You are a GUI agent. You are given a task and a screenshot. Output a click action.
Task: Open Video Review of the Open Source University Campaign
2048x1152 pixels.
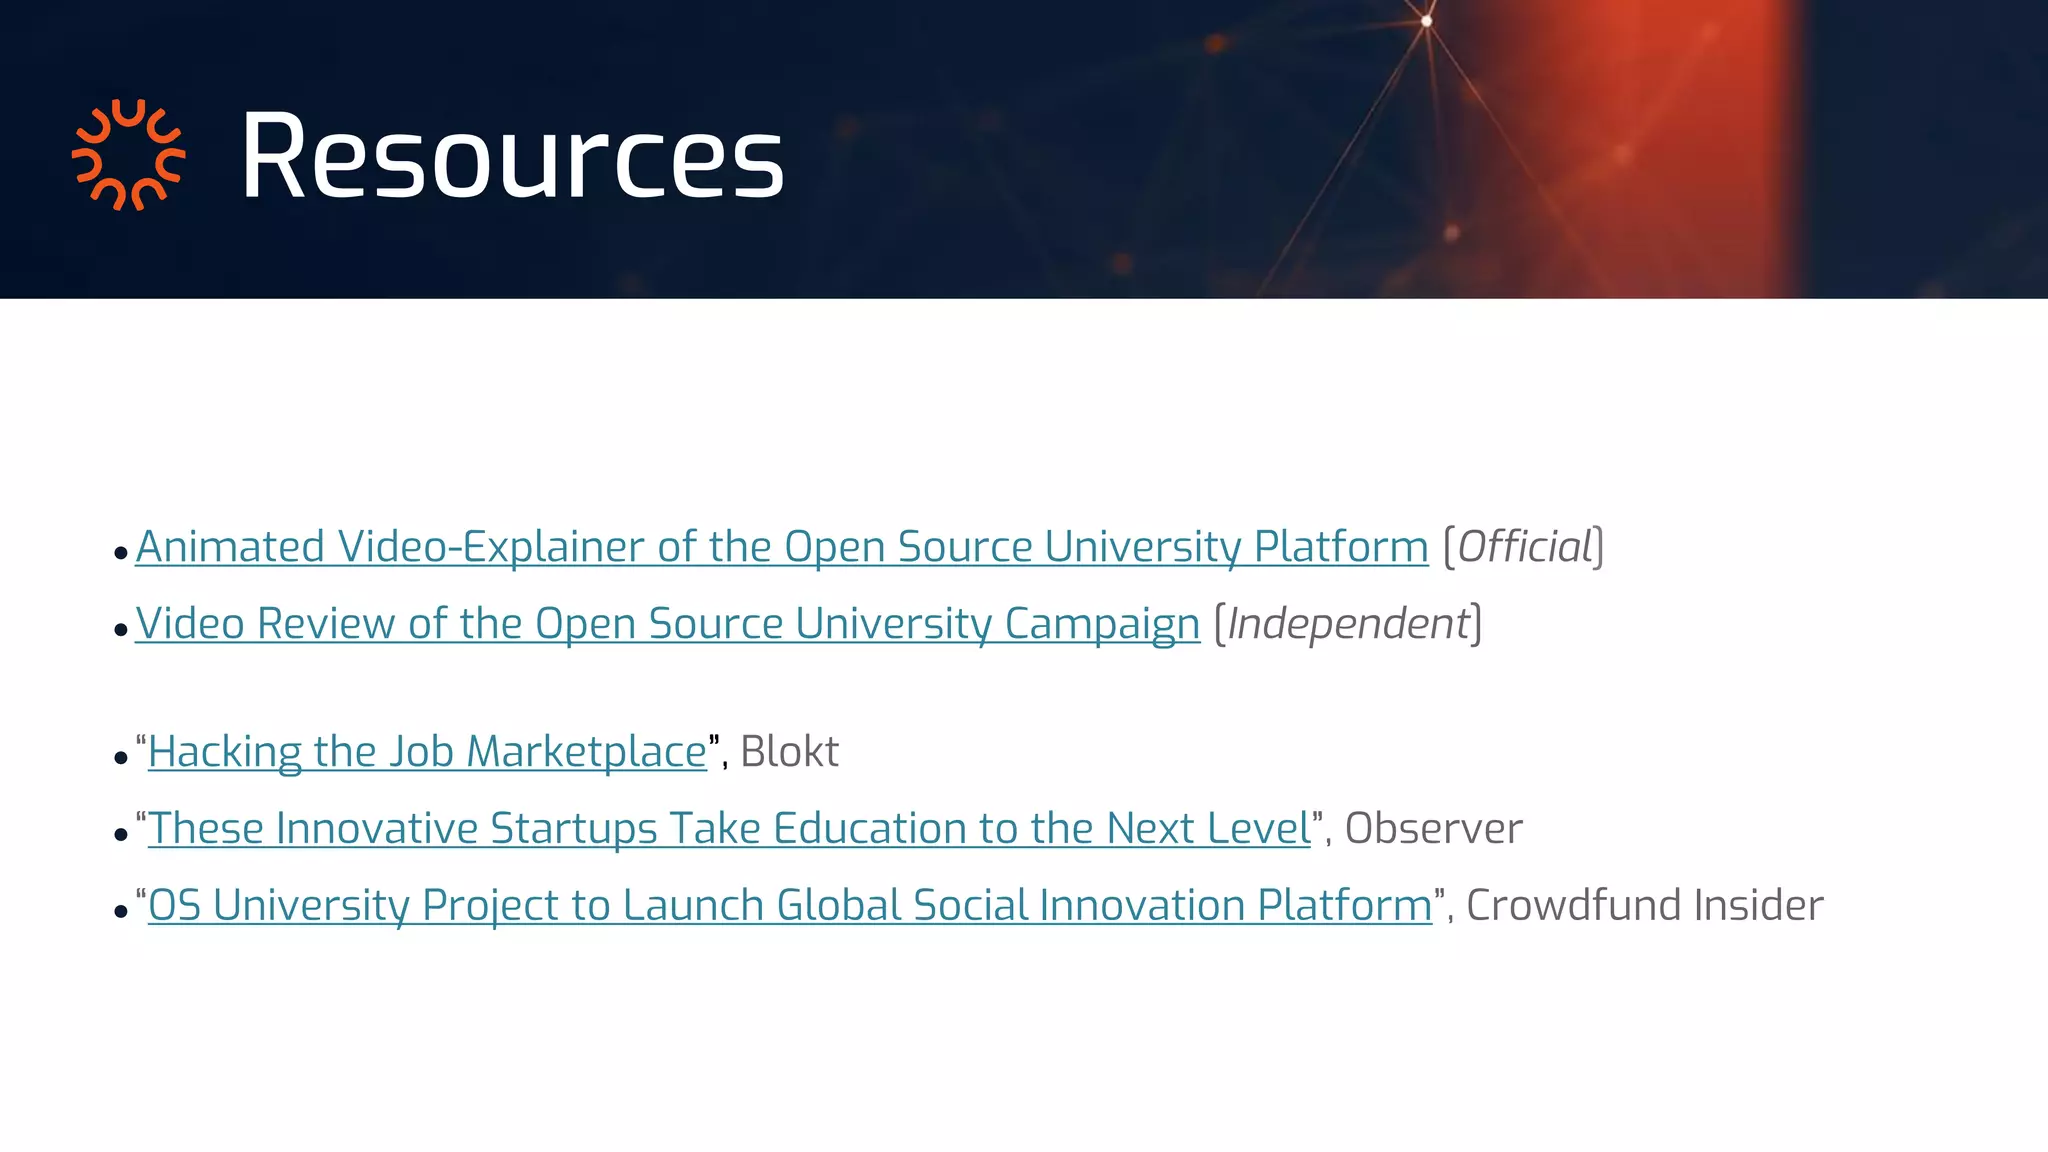click(x=667, y=624)
